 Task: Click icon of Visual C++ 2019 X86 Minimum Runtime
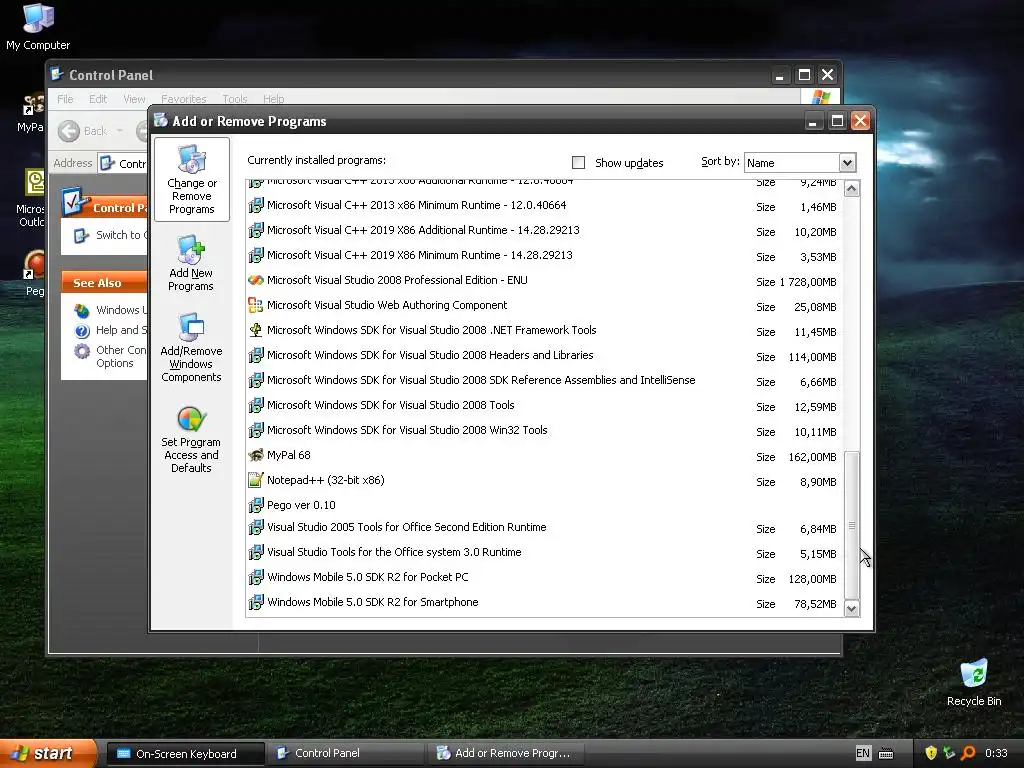point(255,255)
